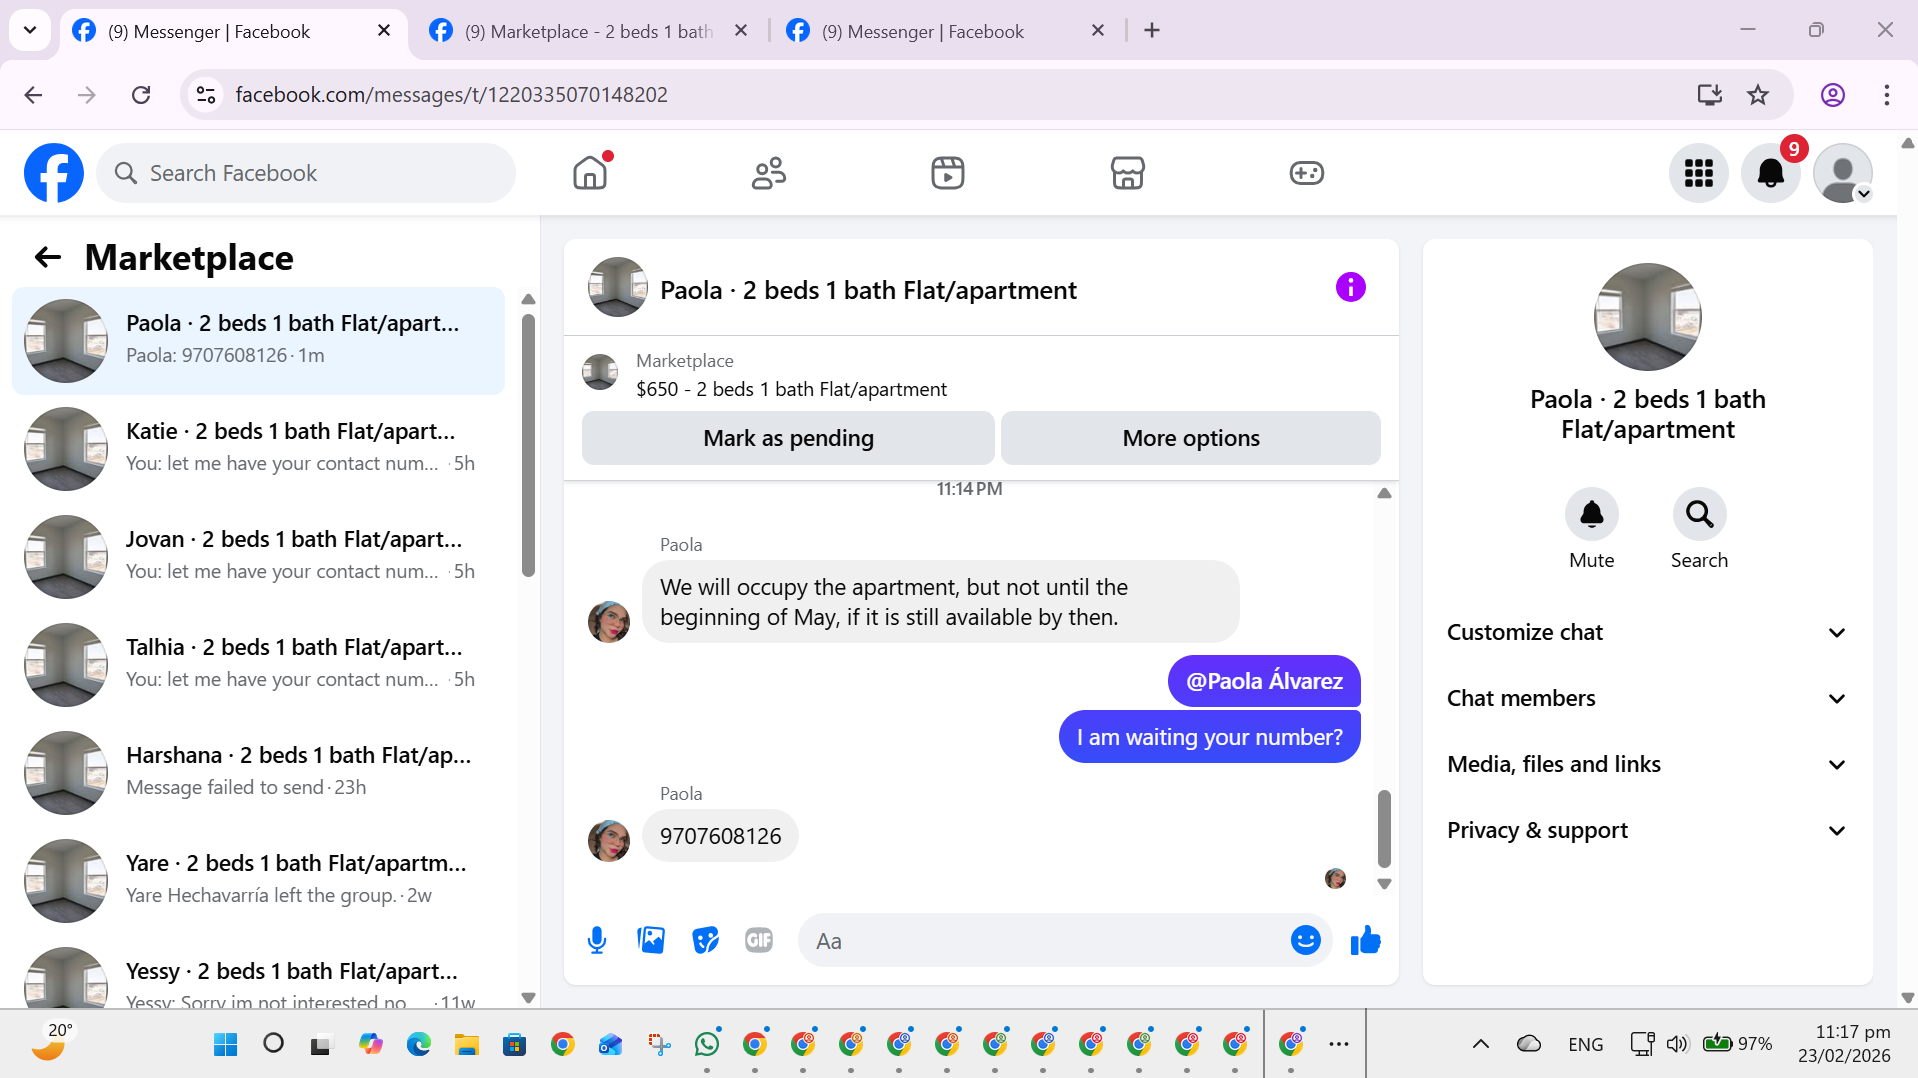Click the back arrow beside Marketplace
The image size is (1918, 1078).
[x=48, y=257]
